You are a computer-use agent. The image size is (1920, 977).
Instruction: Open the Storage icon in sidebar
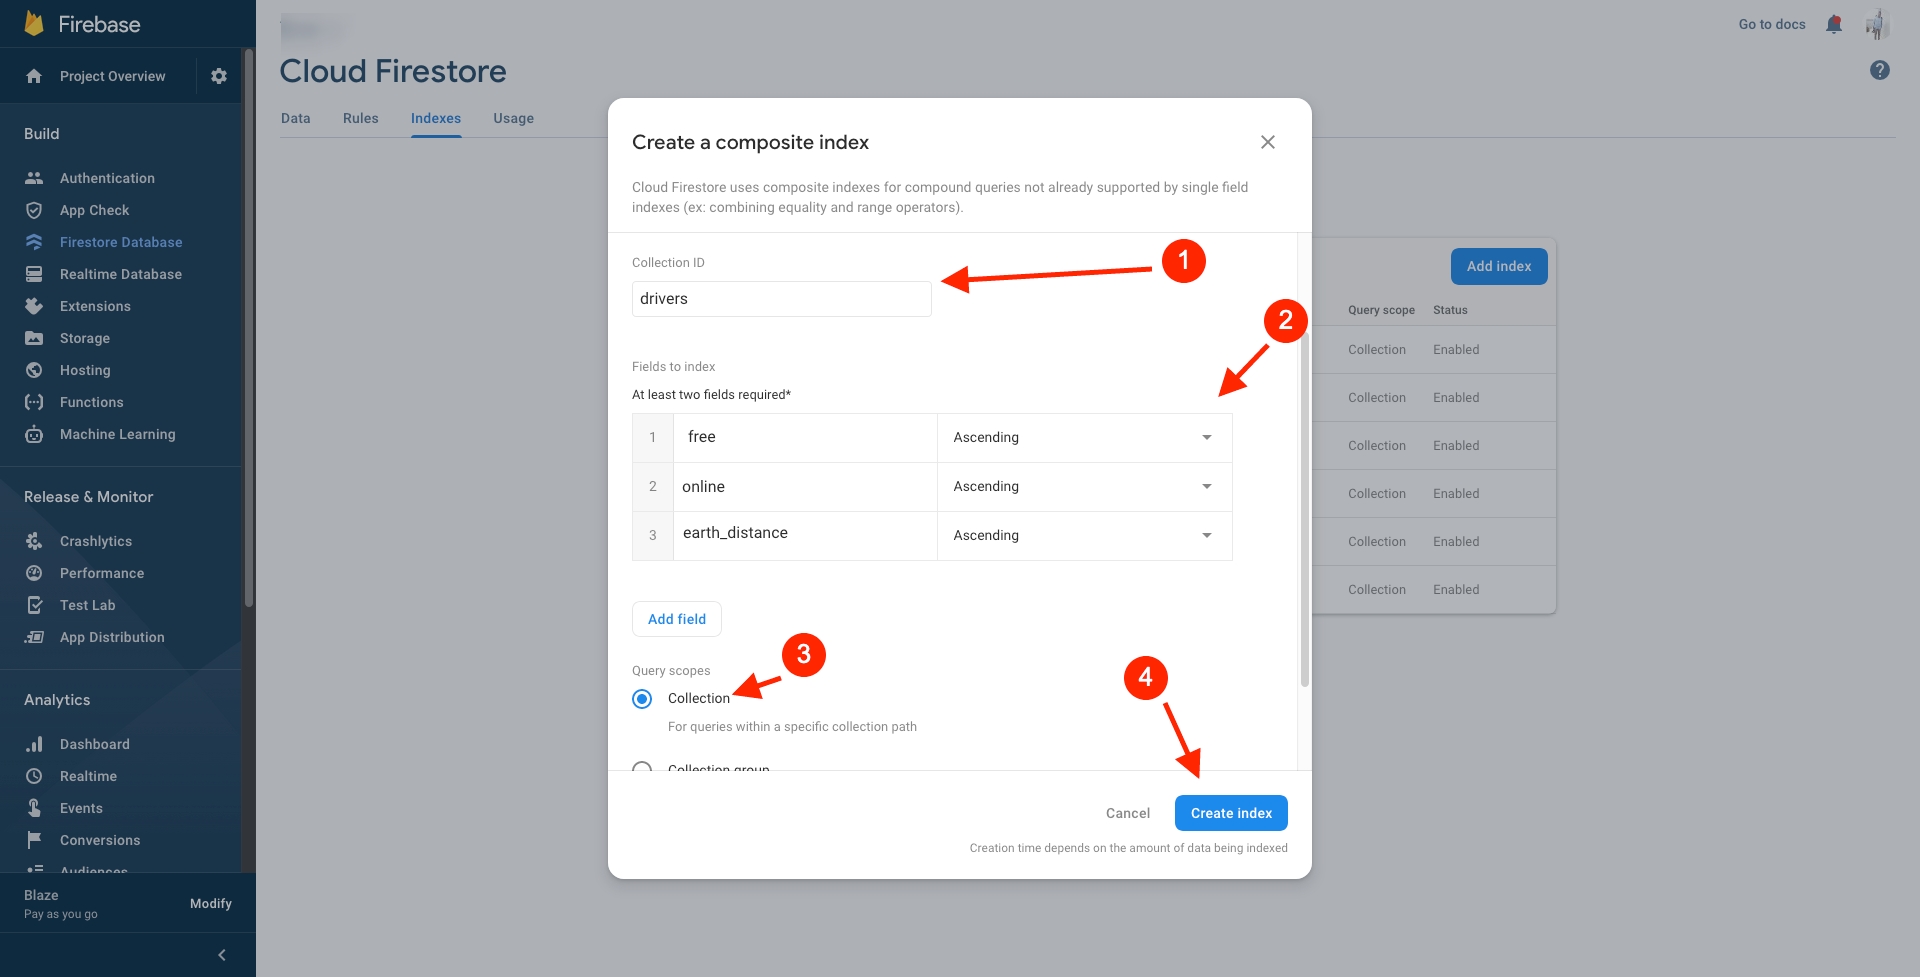[34, 338]
